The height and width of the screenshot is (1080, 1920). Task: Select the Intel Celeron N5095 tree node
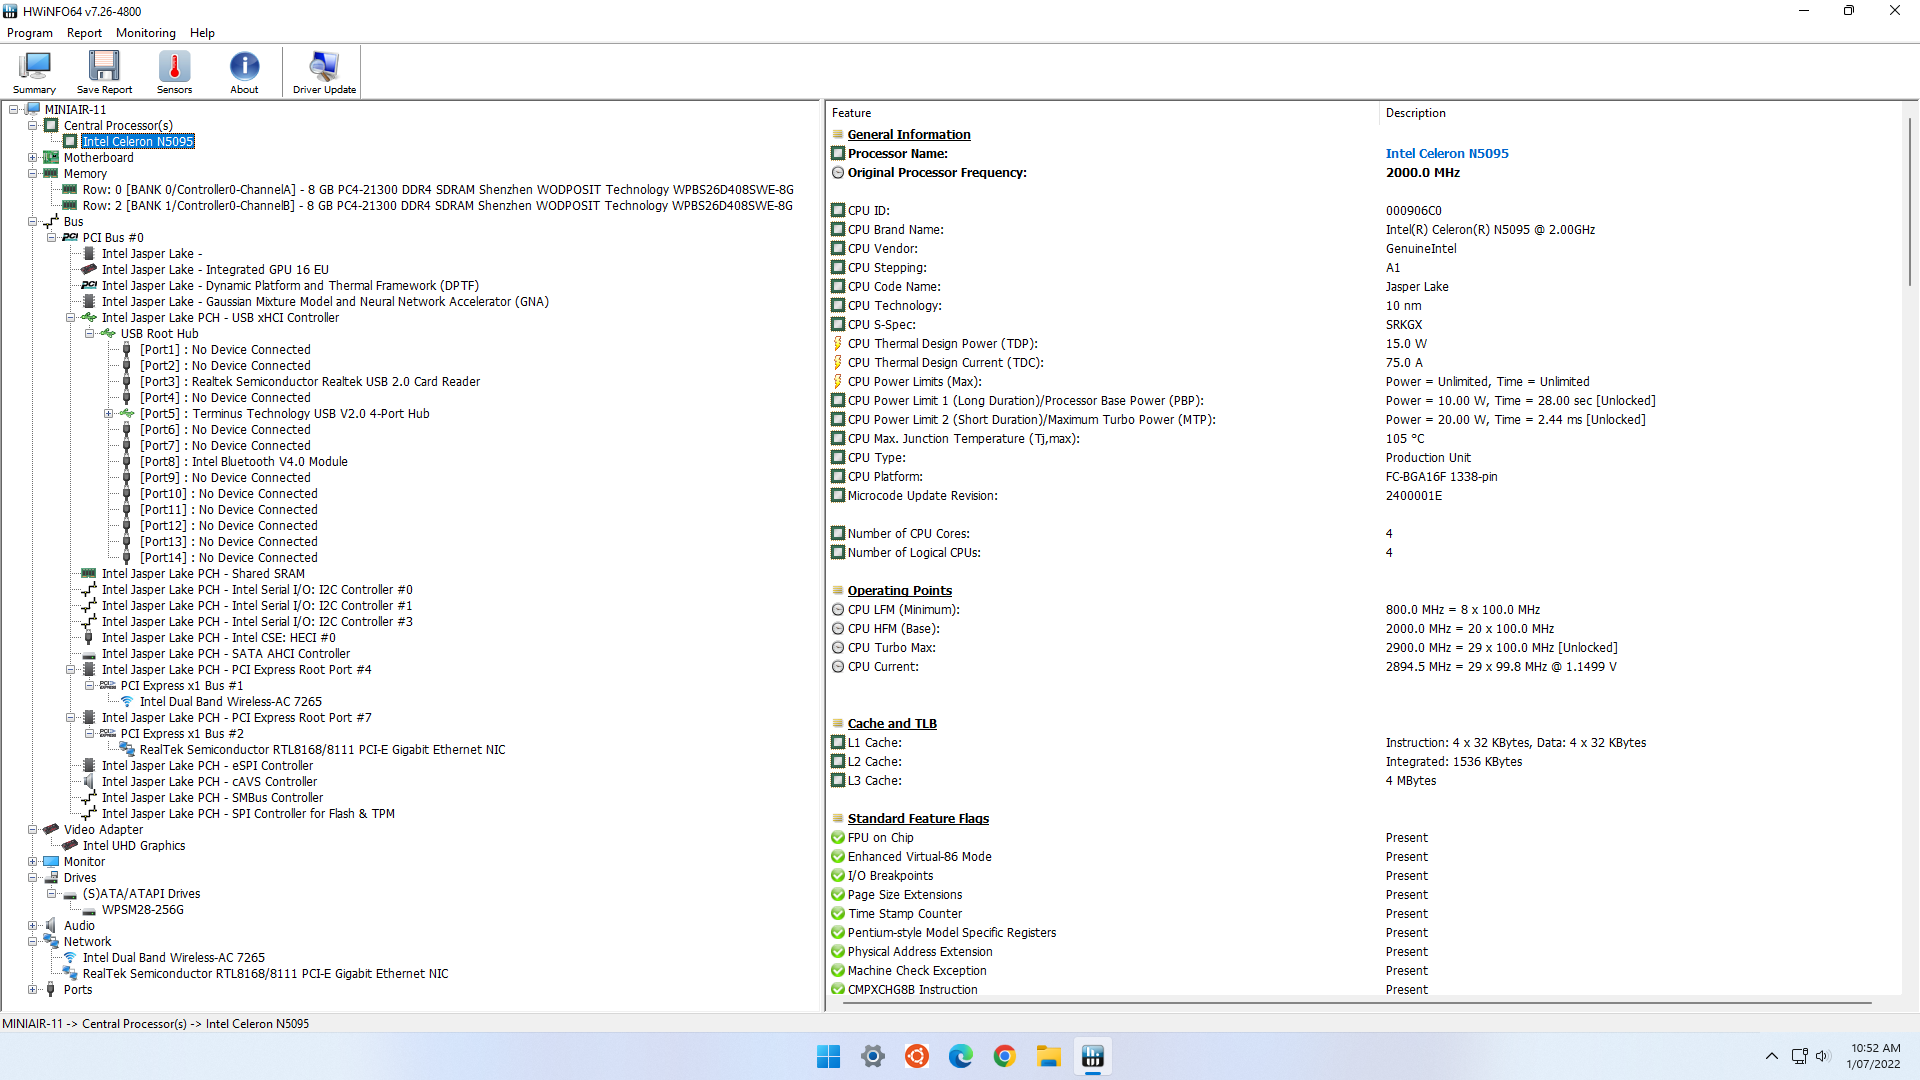point(138,142)
